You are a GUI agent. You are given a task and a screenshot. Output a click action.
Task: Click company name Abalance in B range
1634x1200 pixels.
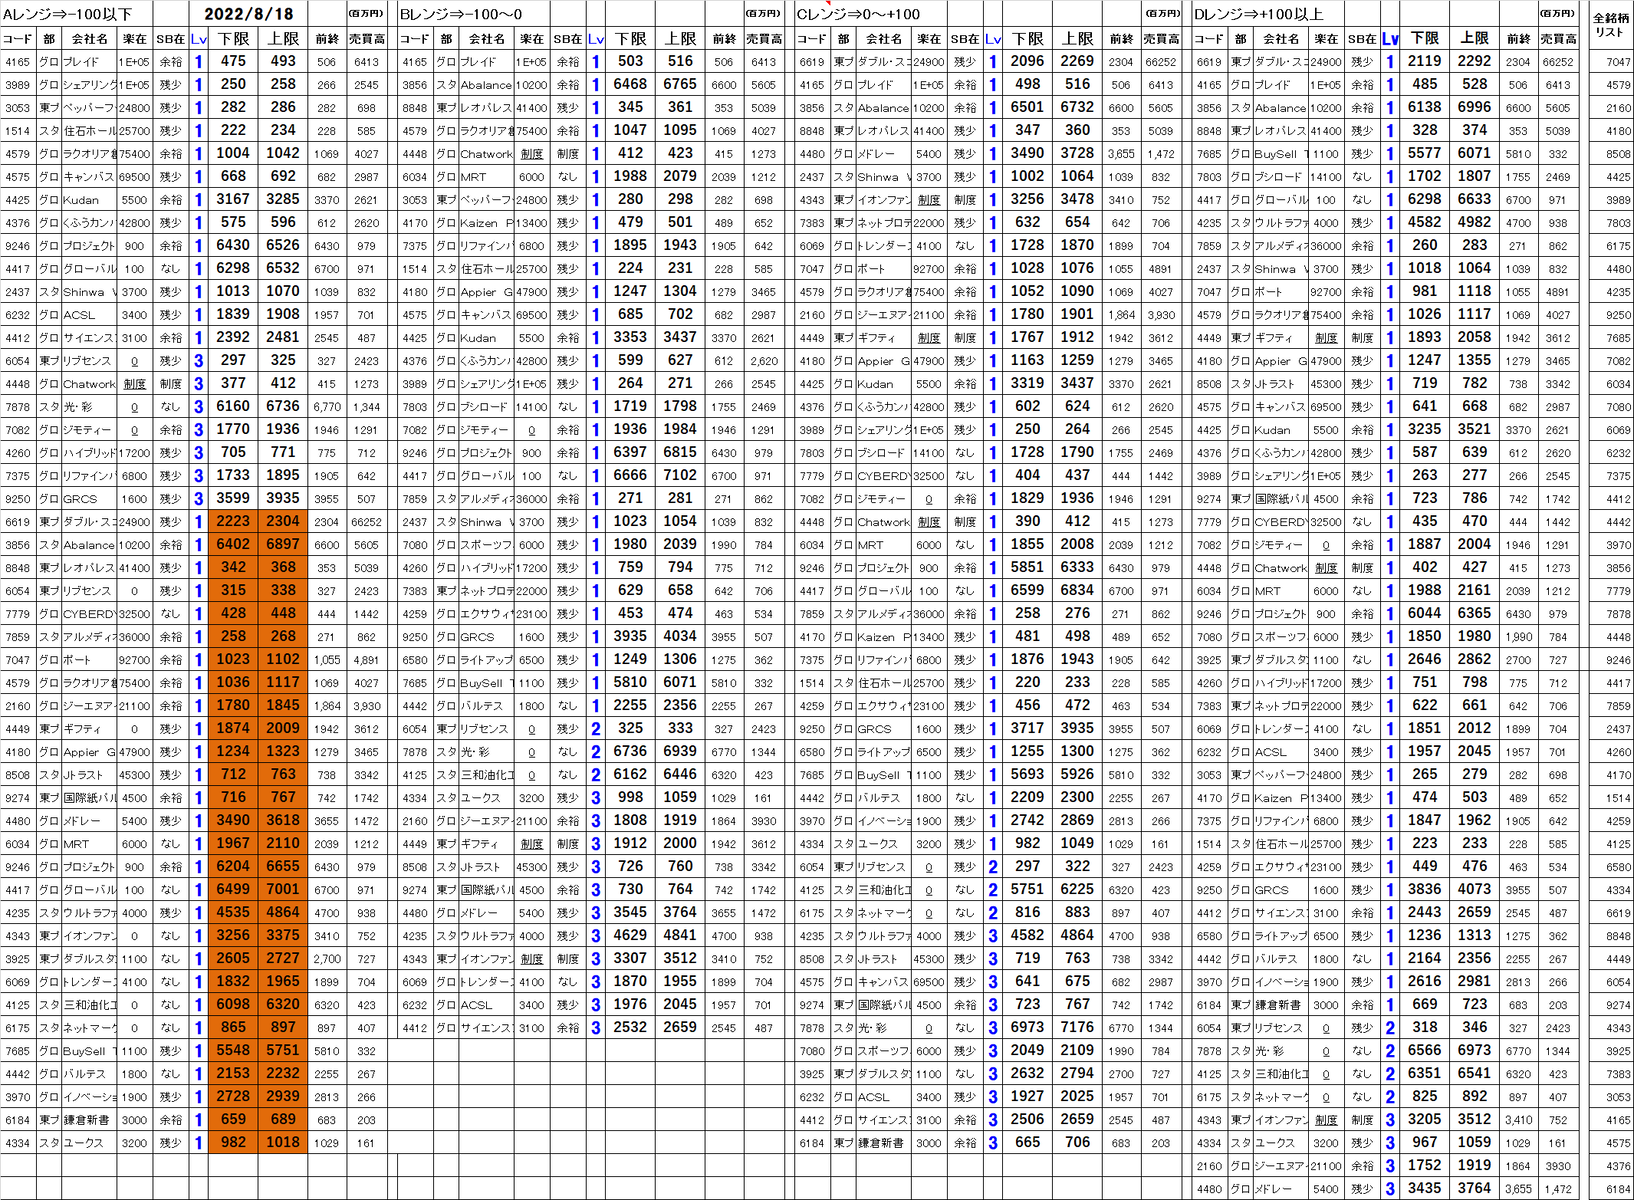[x=486, y=85]
